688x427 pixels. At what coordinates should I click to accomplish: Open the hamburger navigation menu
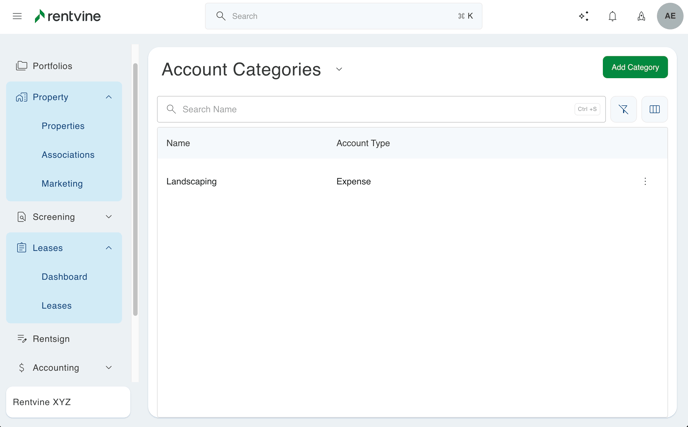(17, 16)
